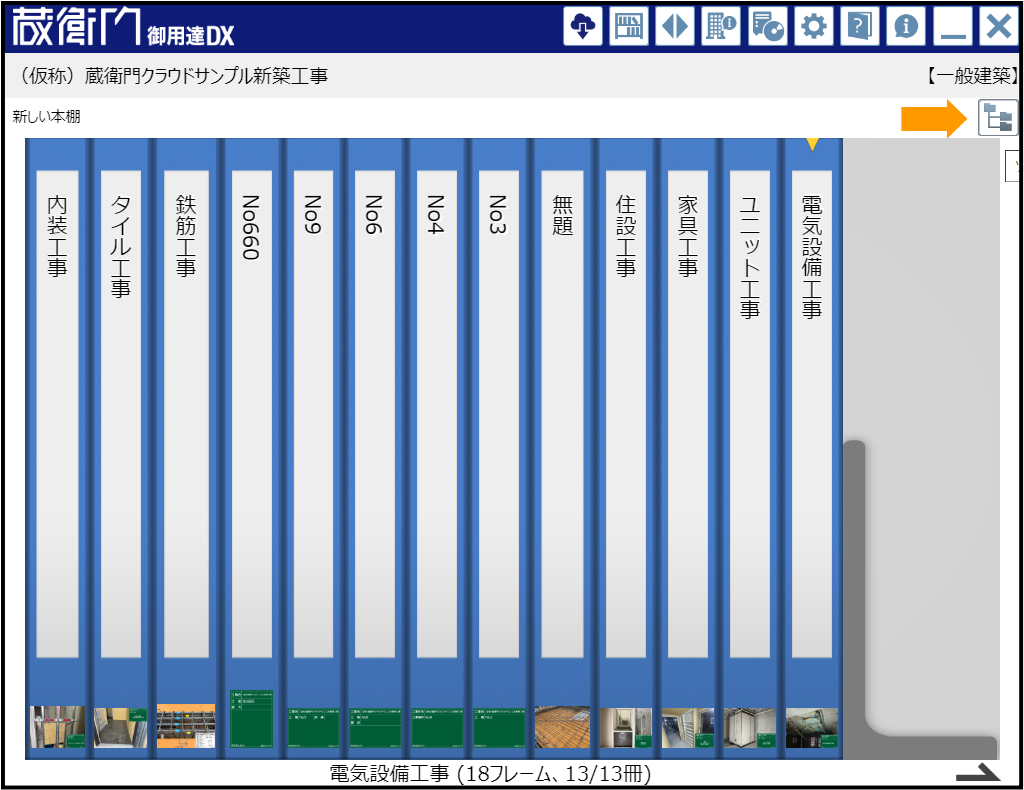Select the ユニット工事 album
Screen dimensions: 1024x790
click(x=749, y=400)
